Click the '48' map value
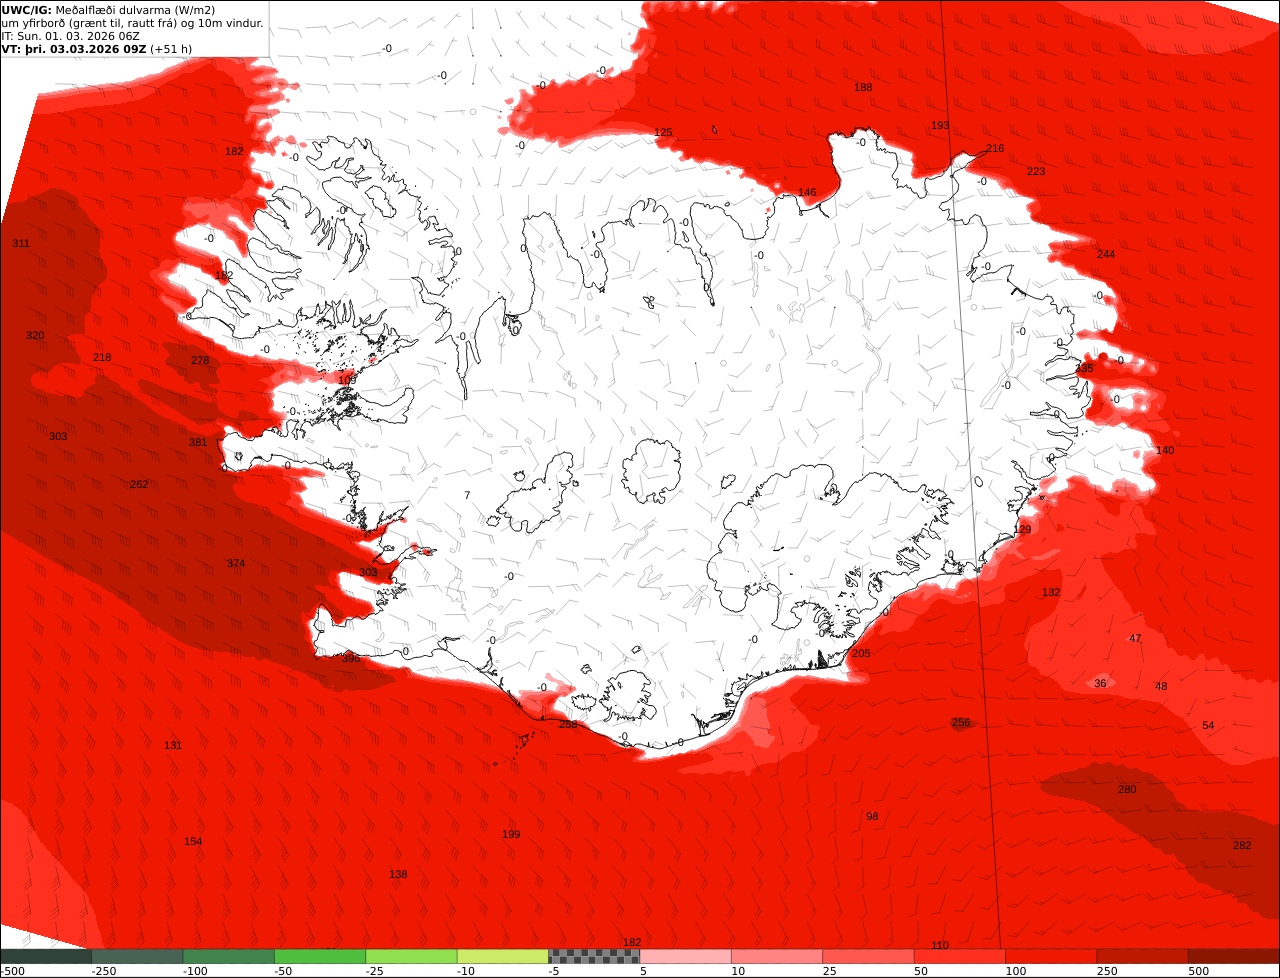Viewport: 1280px width, 978px height. click(1161, 687)
